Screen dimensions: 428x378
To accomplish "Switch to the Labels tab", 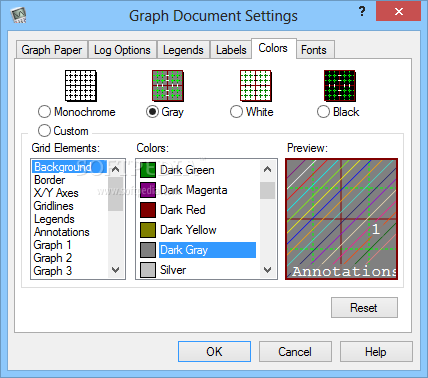I will (231, 50).
